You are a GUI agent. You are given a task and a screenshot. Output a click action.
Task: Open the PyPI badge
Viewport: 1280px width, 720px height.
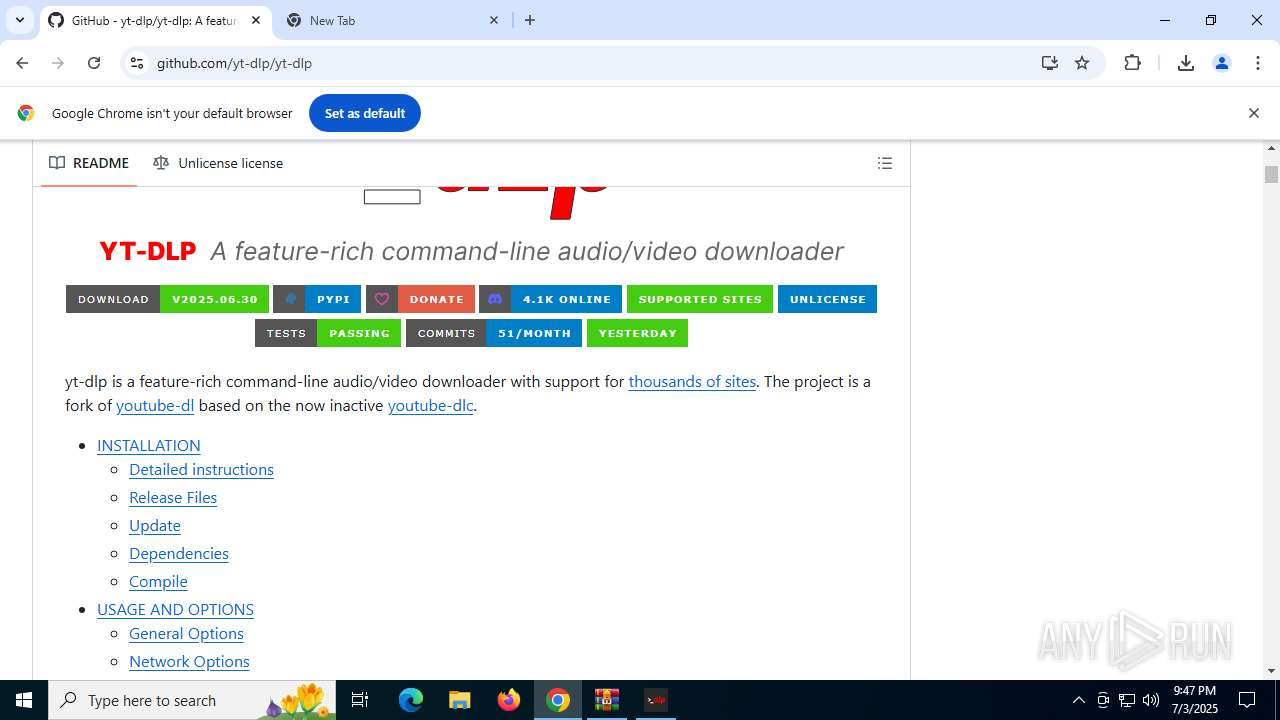point(317,299)
